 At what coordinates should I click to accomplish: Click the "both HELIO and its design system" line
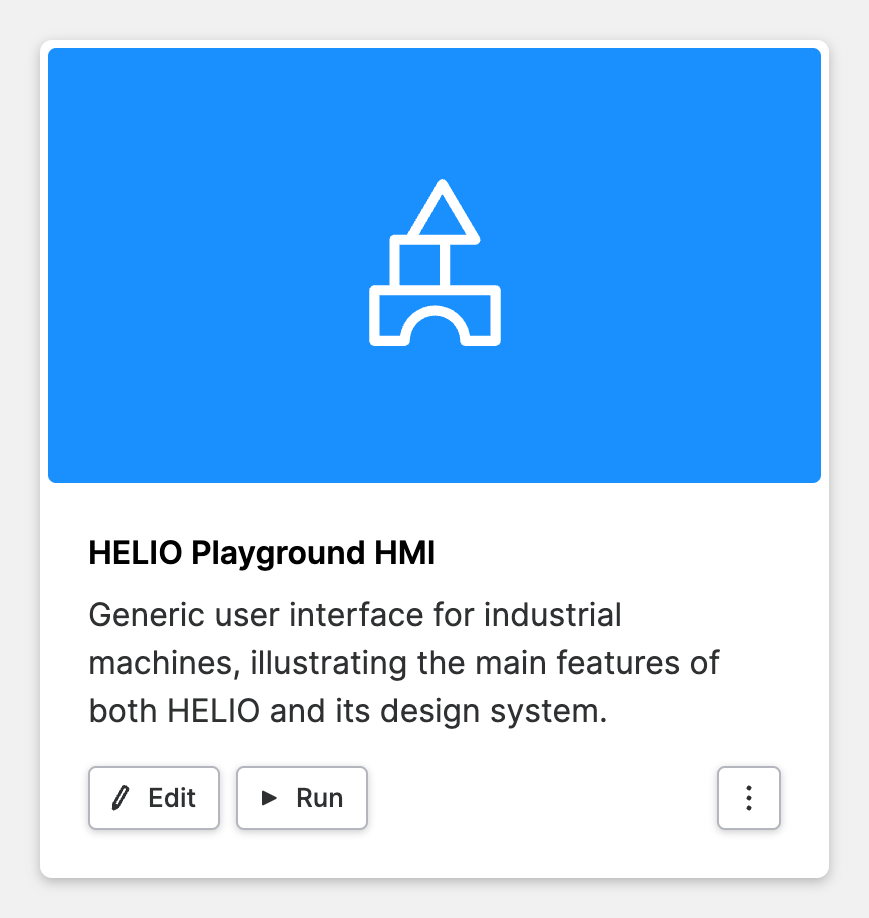[x=348, y=711]
